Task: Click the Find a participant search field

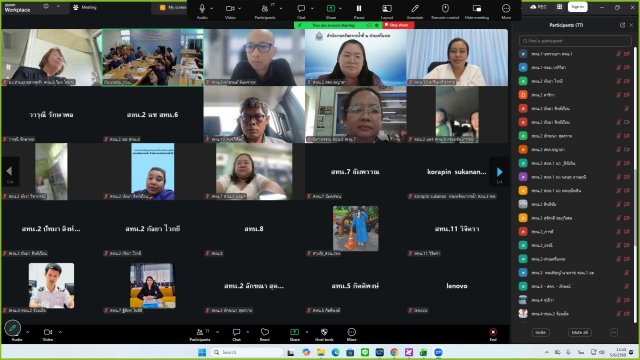Action: pyautogui.click(x=575, y=41)
